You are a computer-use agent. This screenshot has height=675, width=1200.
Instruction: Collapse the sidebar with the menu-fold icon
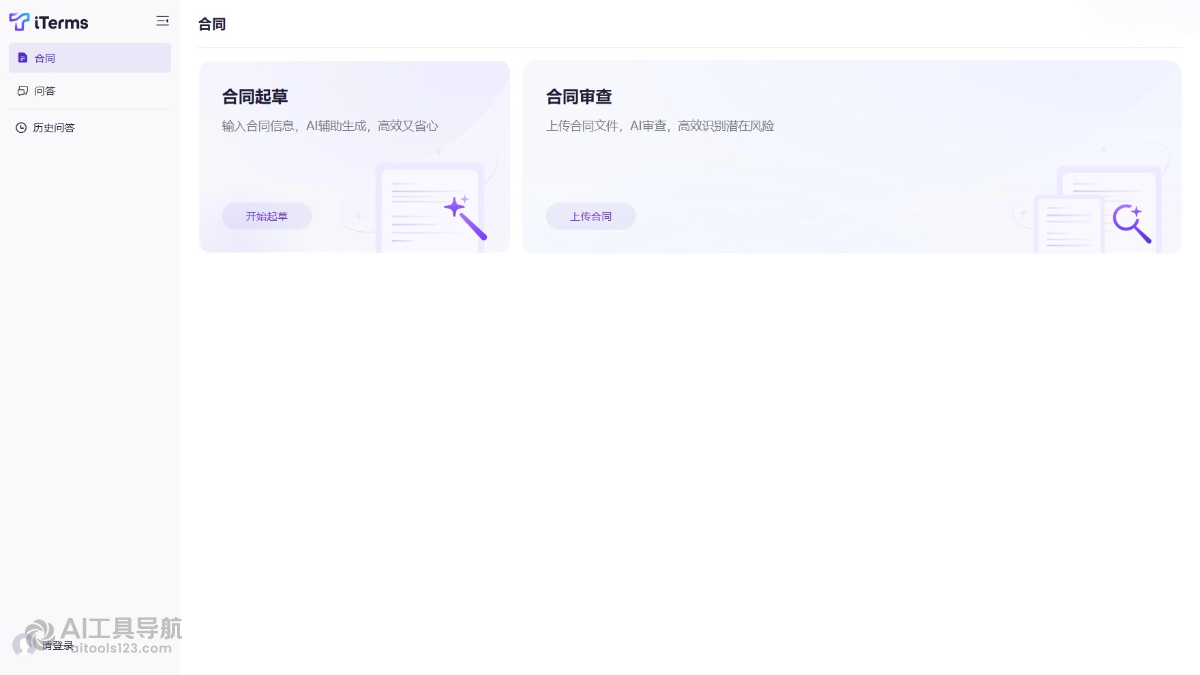tap(162, 21)
